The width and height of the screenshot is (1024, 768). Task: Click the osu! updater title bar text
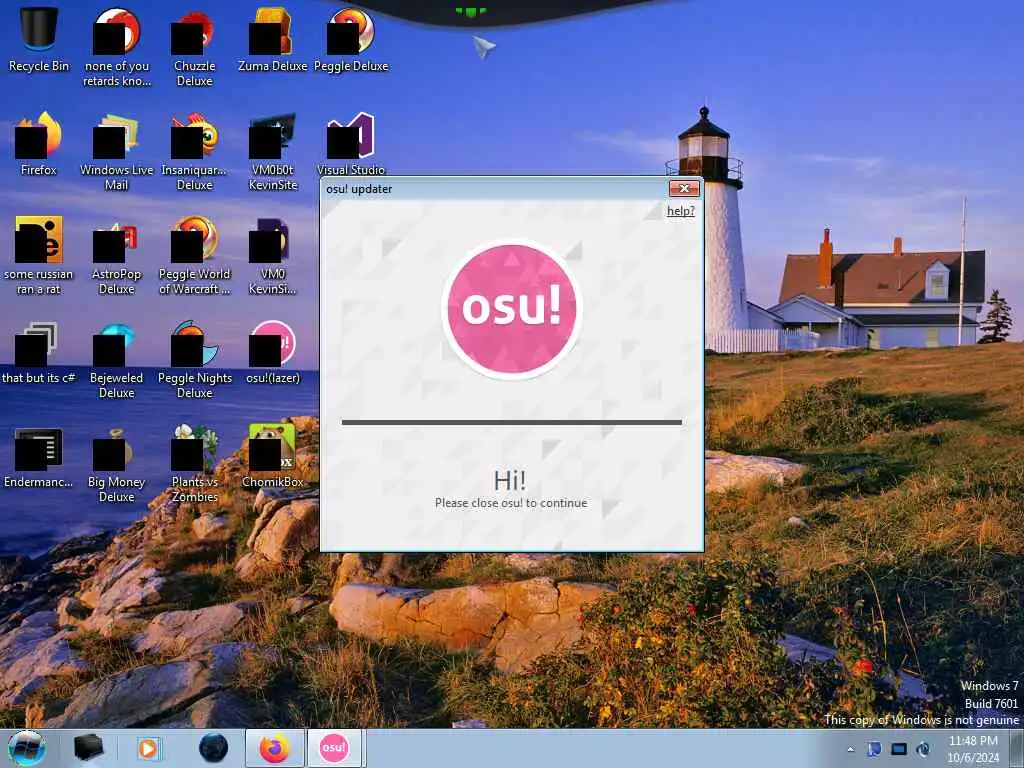pyautogui.click(x=359, y=189)
